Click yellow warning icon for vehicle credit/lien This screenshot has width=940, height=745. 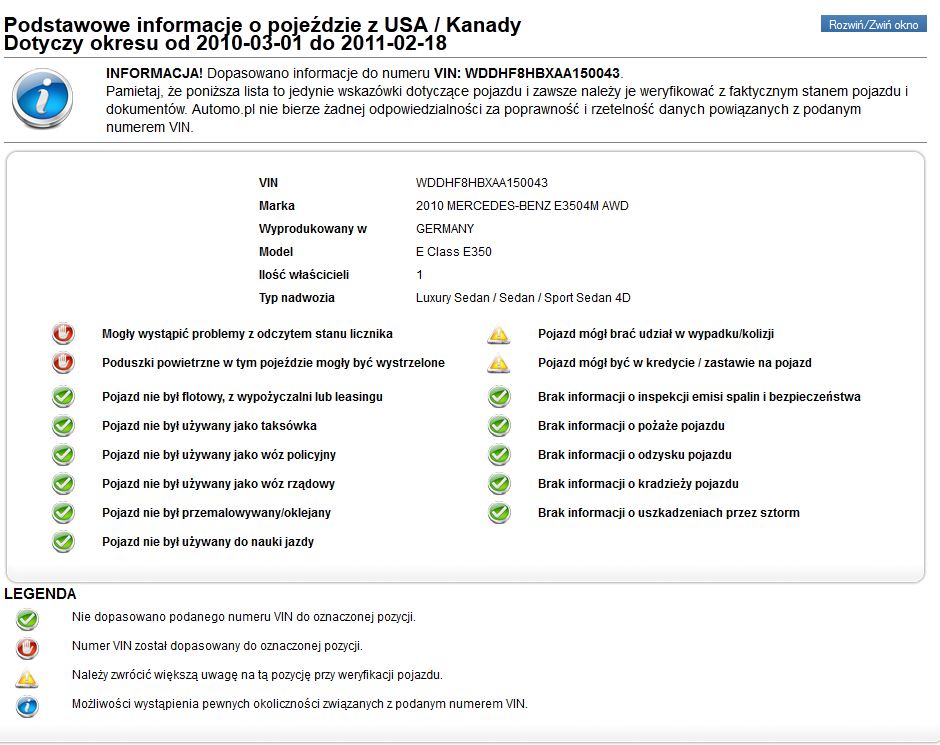pos(499,363)
